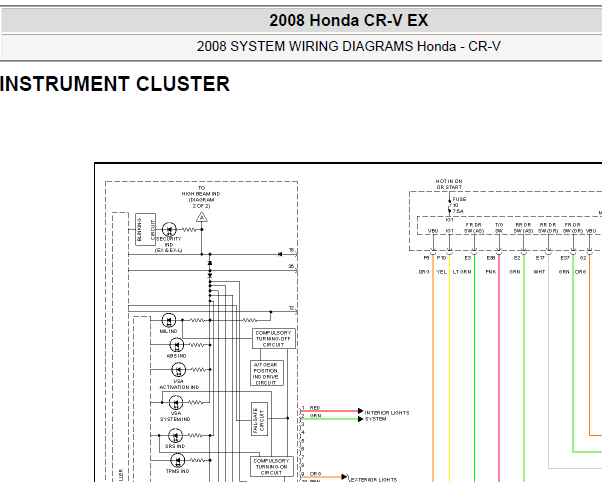The width and height of the screenshot is (602, 482).
Task: Click the 'YEL' wire color label
Action: coord(442,272)
